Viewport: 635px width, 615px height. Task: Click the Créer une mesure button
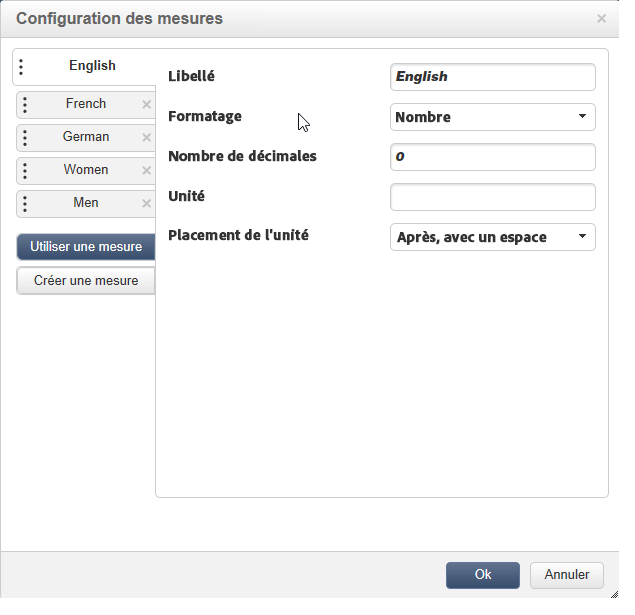coord(86,281)
